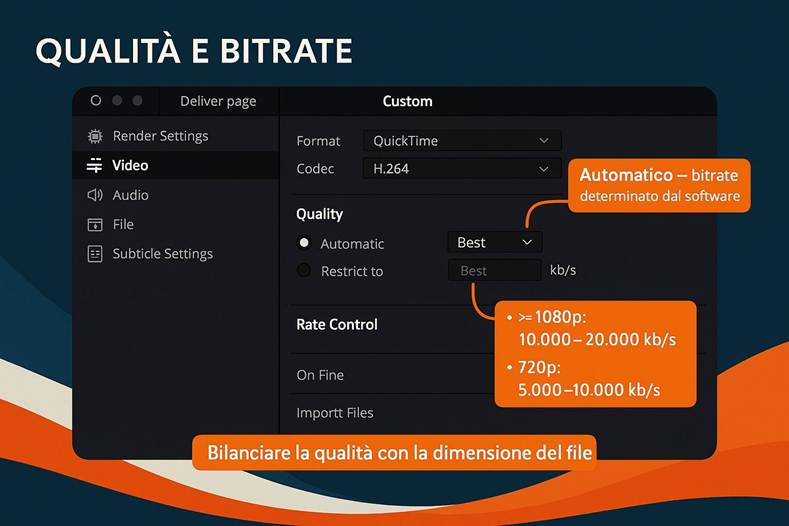Open the Codec H.264 dropdown
The image size is (789, 526).
click(x=462, y=169)
